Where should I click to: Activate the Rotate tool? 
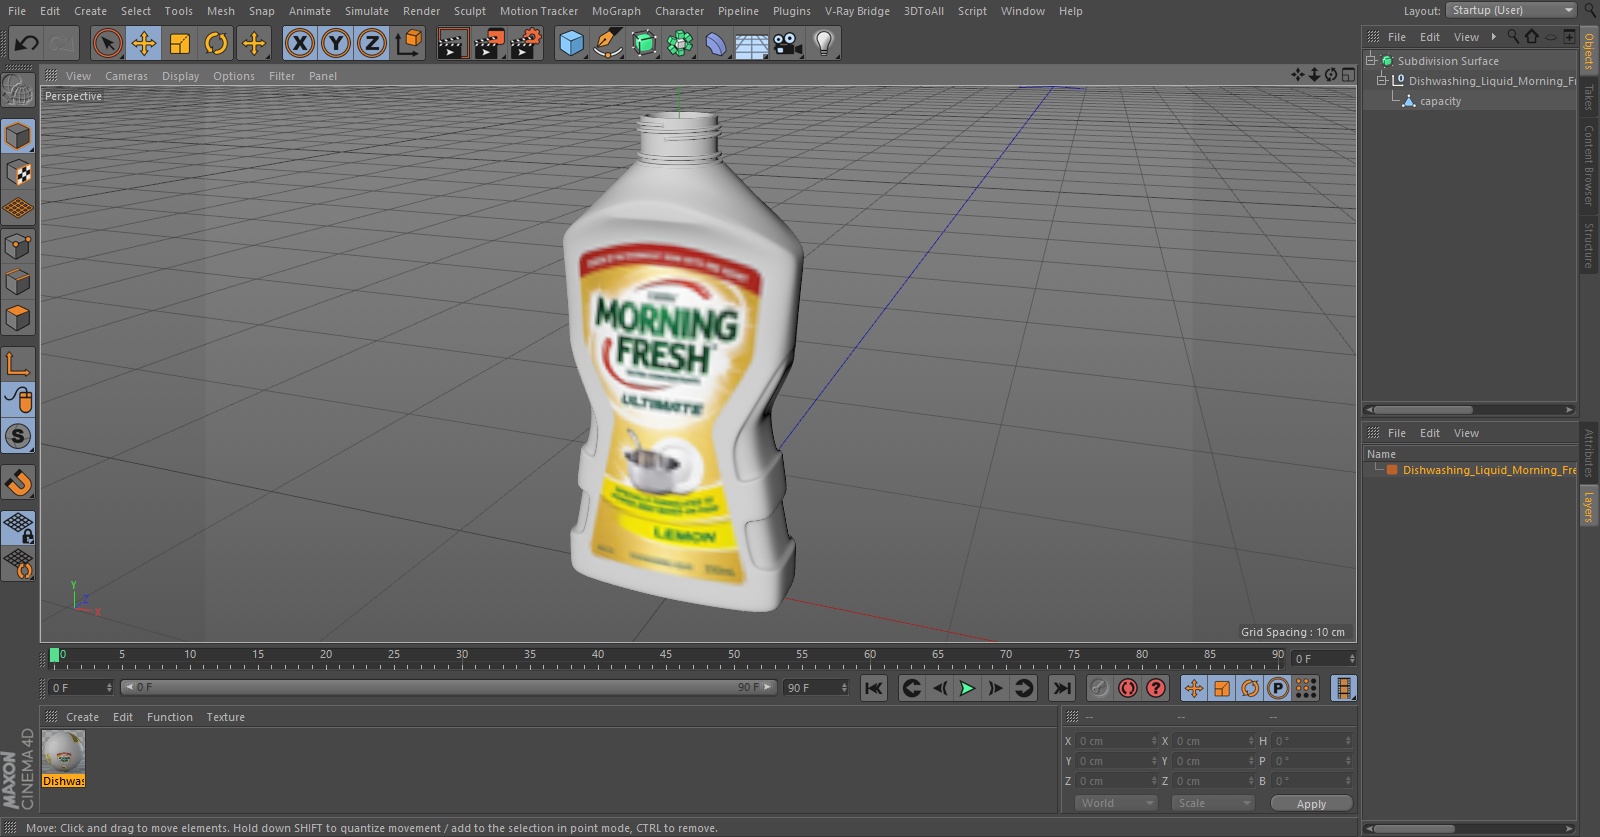point(216,43)
